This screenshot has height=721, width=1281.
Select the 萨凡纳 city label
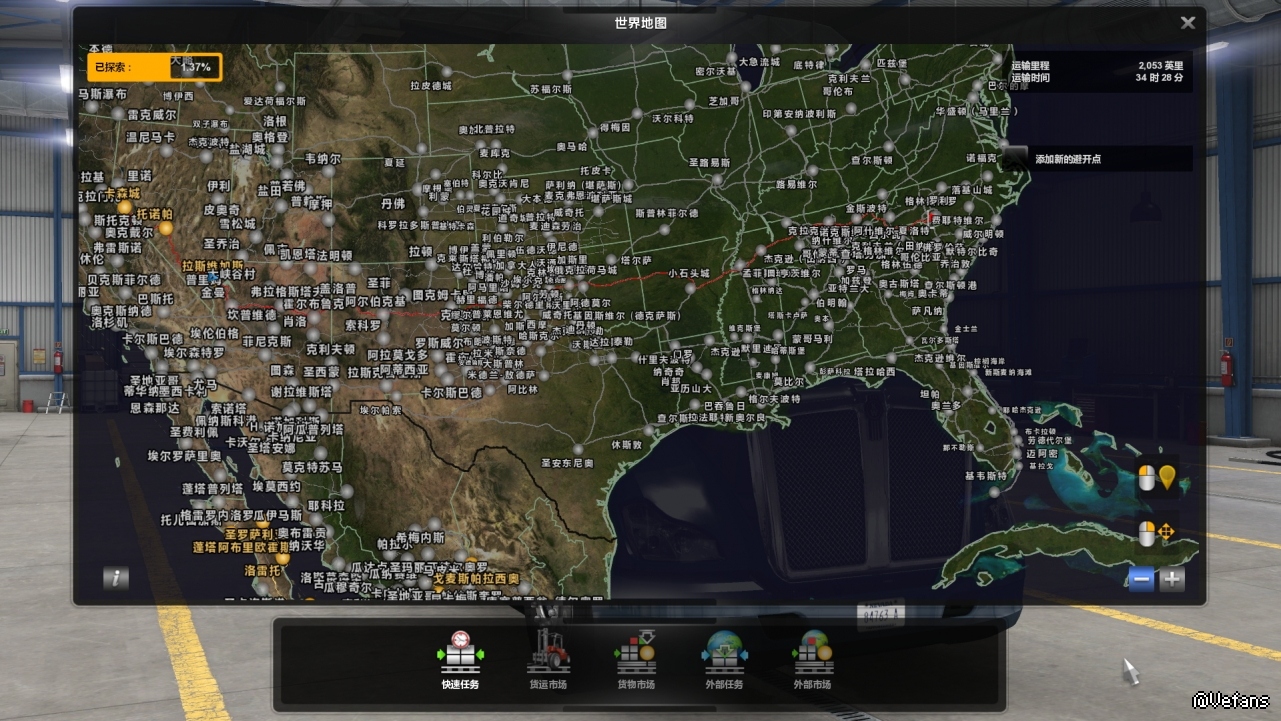click(927, 311)
